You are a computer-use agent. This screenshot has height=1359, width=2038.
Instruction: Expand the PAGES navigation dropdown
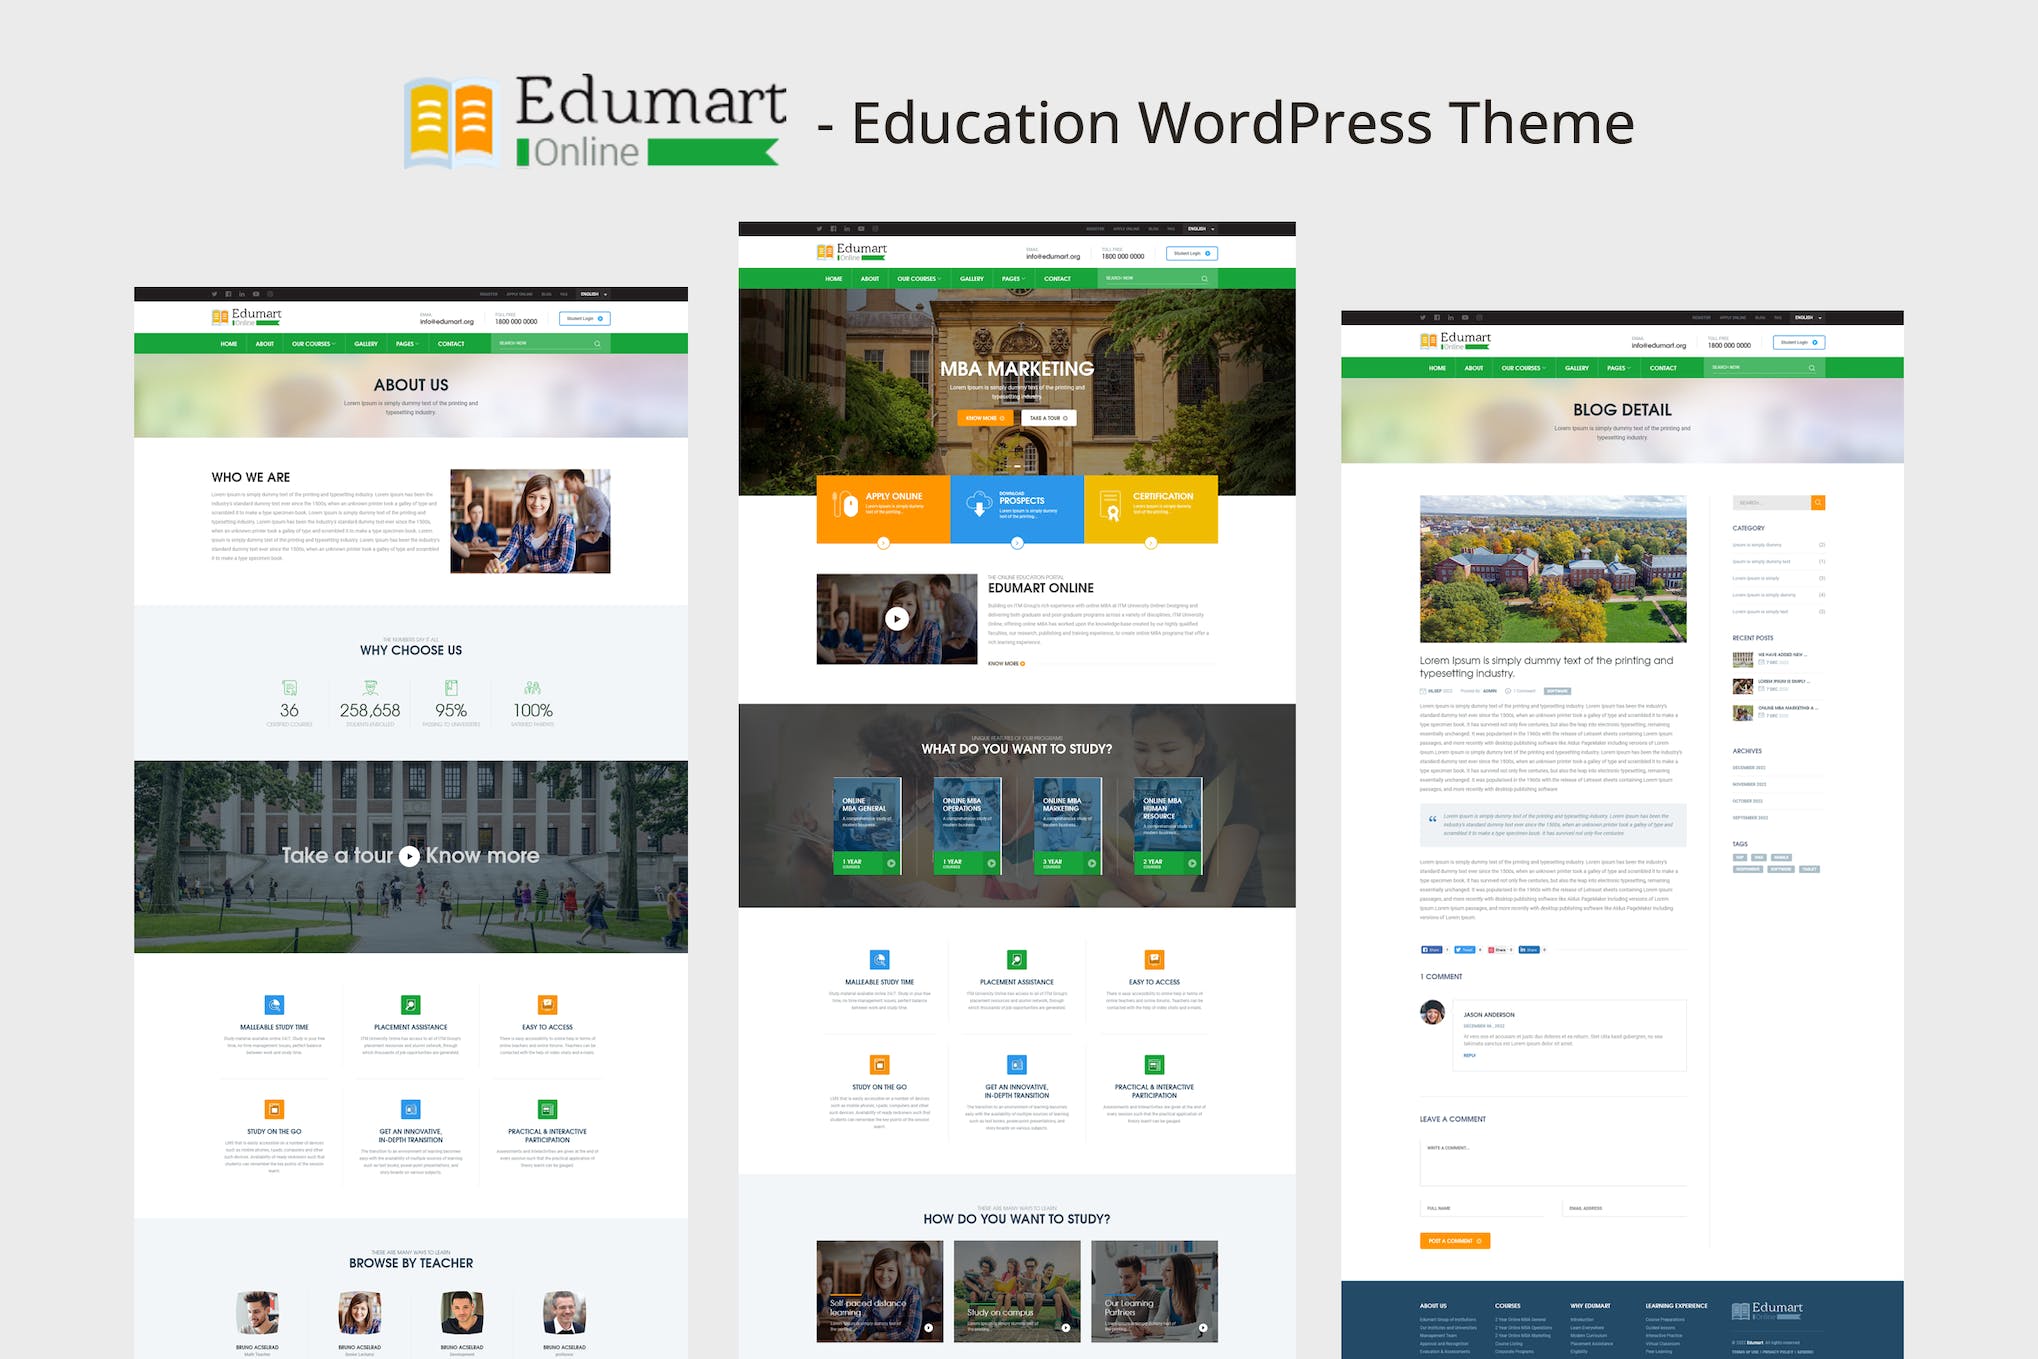click(1012, 278)
